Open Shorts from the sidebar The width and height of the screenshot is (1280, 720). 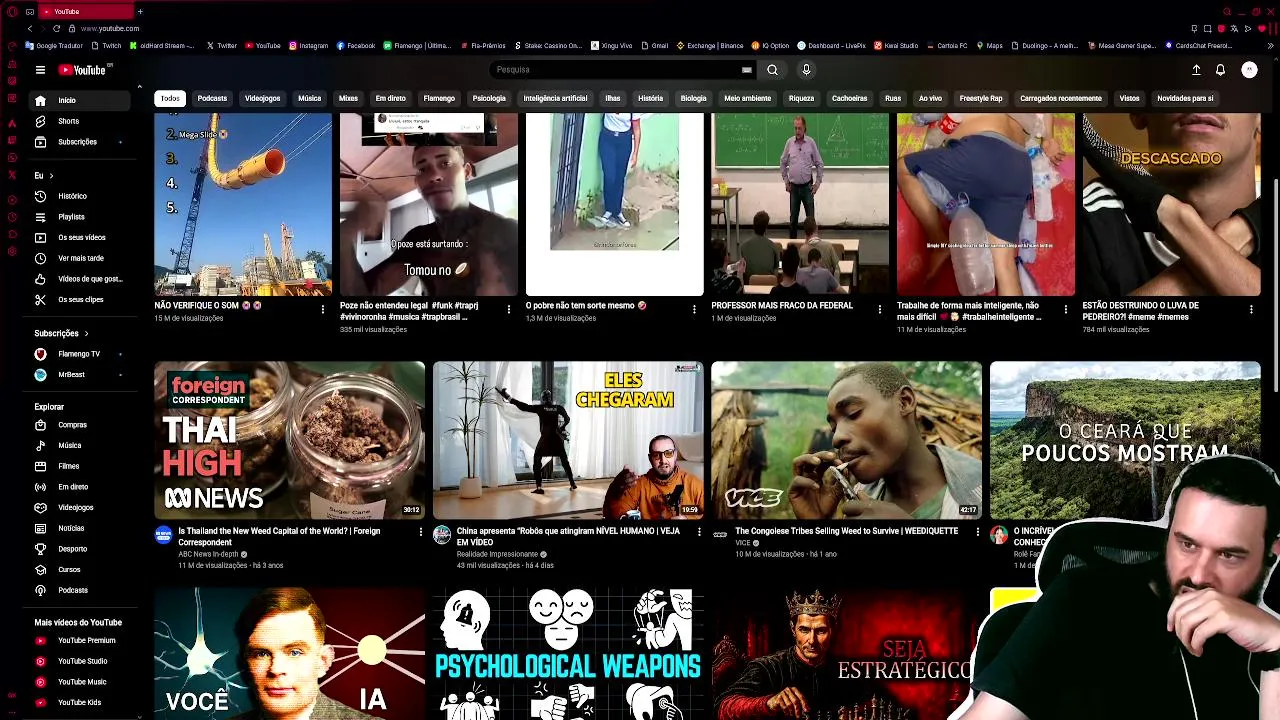point(80,121)
